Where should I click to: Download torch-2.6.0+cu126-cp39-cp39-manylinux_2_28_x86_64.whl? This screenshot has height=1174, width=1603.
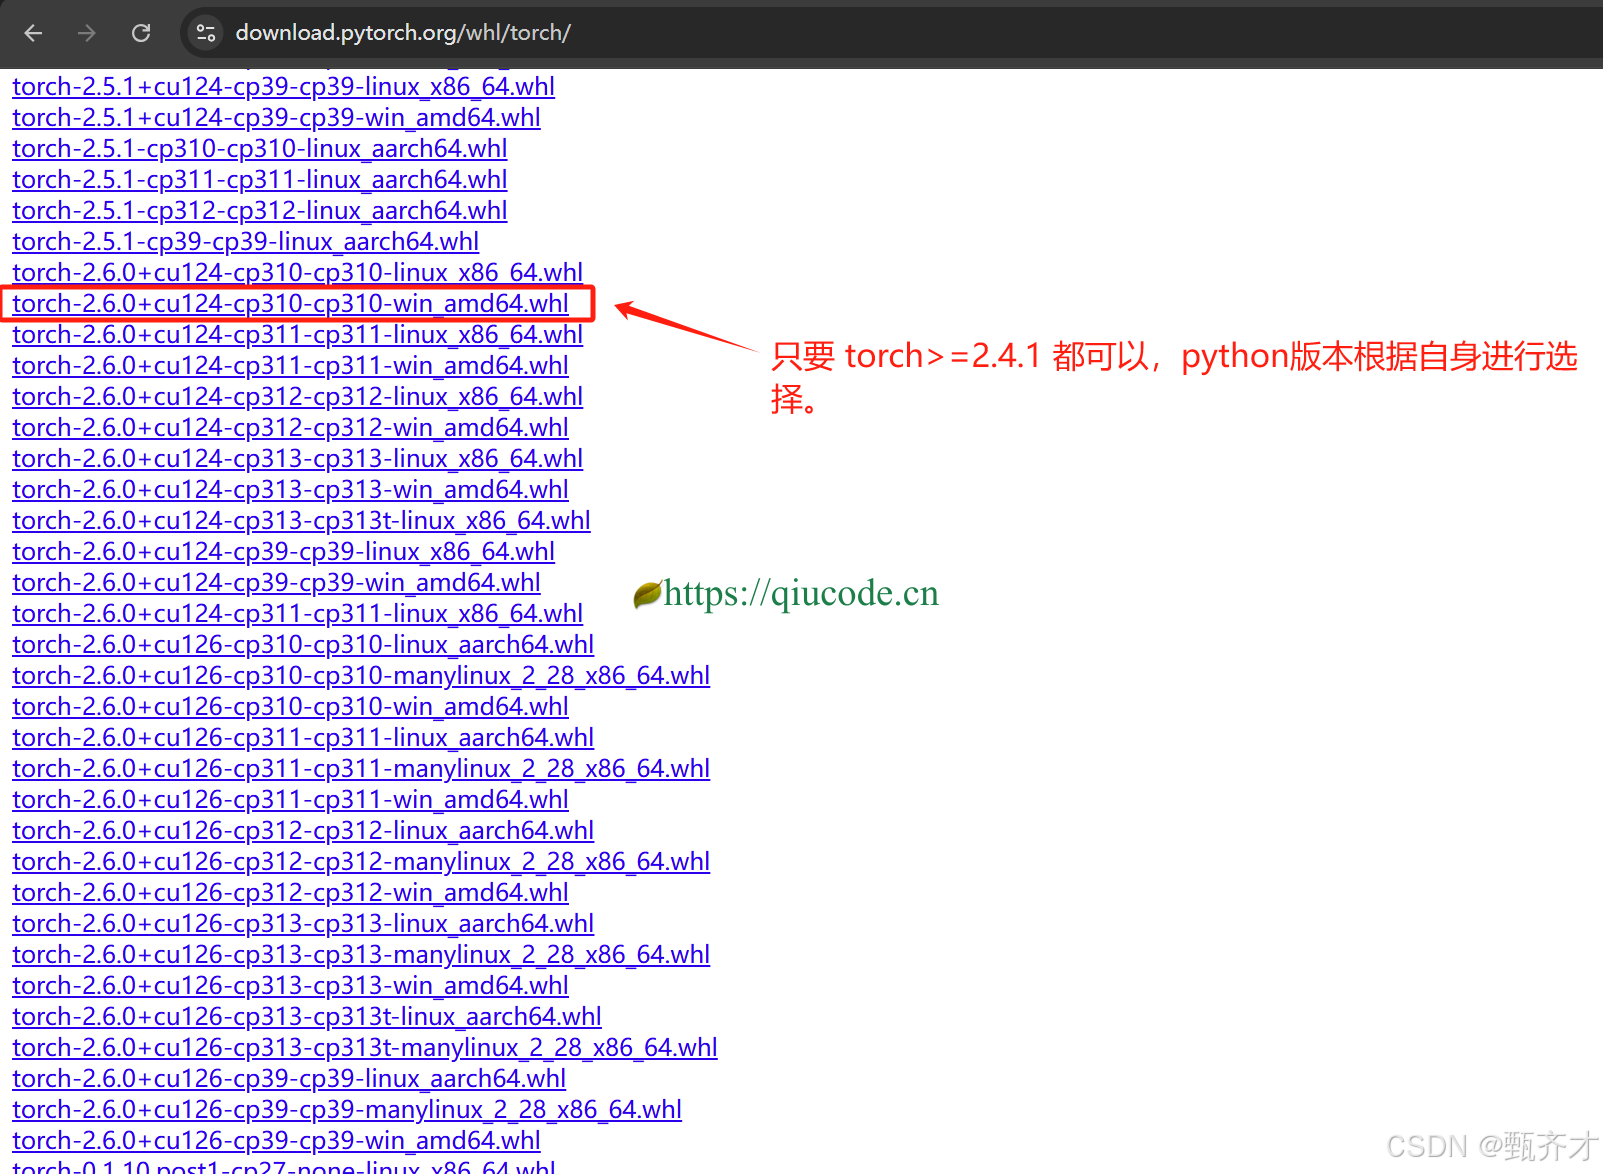[347, 1110]
